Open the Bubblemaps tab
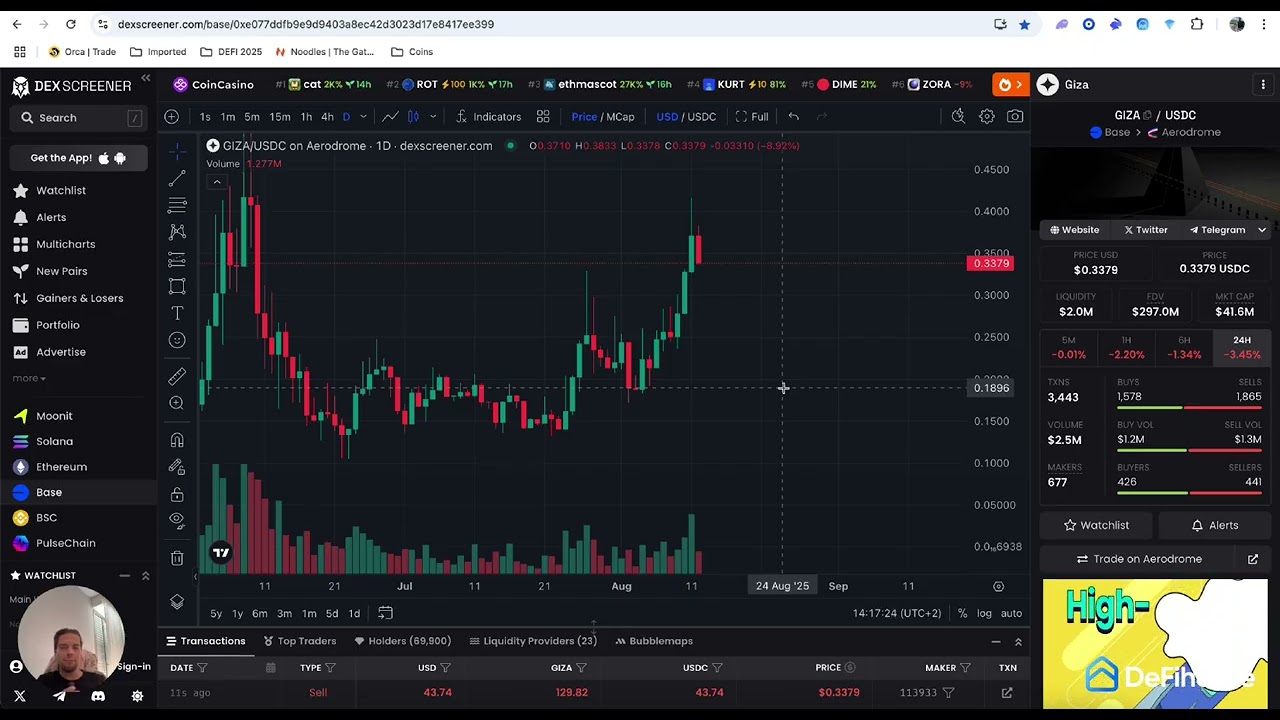This screenshot has height=720, width=1280. click(654, 641)
